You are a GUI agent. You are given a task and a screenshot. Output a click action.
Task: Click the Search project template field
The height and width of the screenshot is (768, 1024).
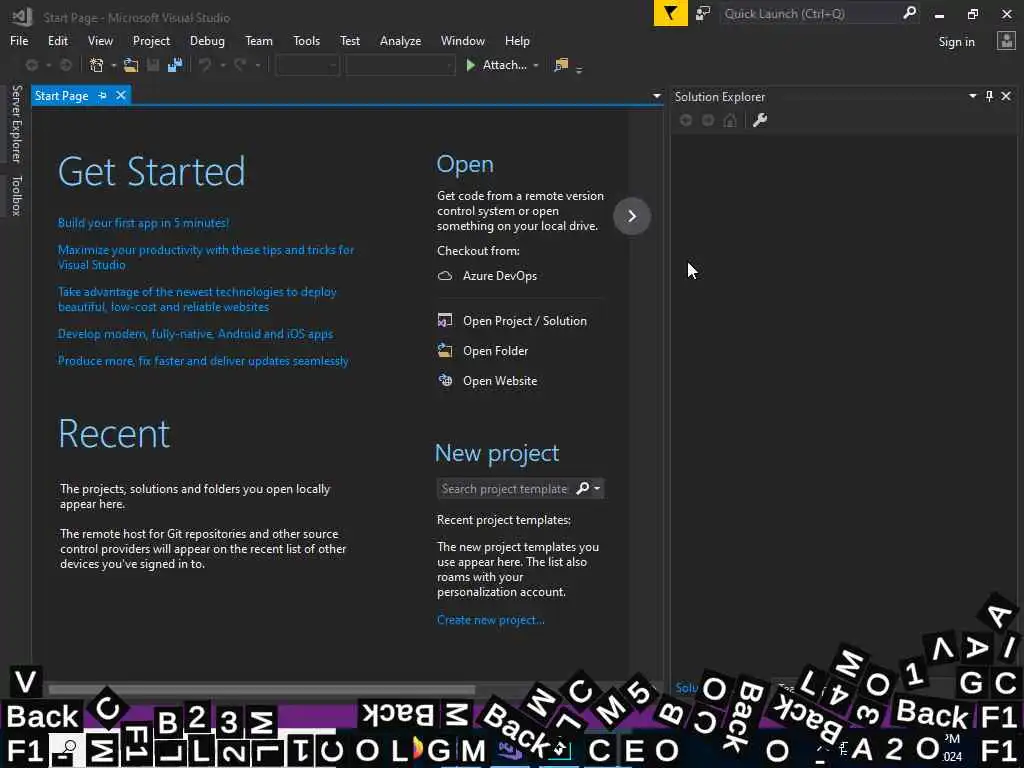[x=504, y=488]
